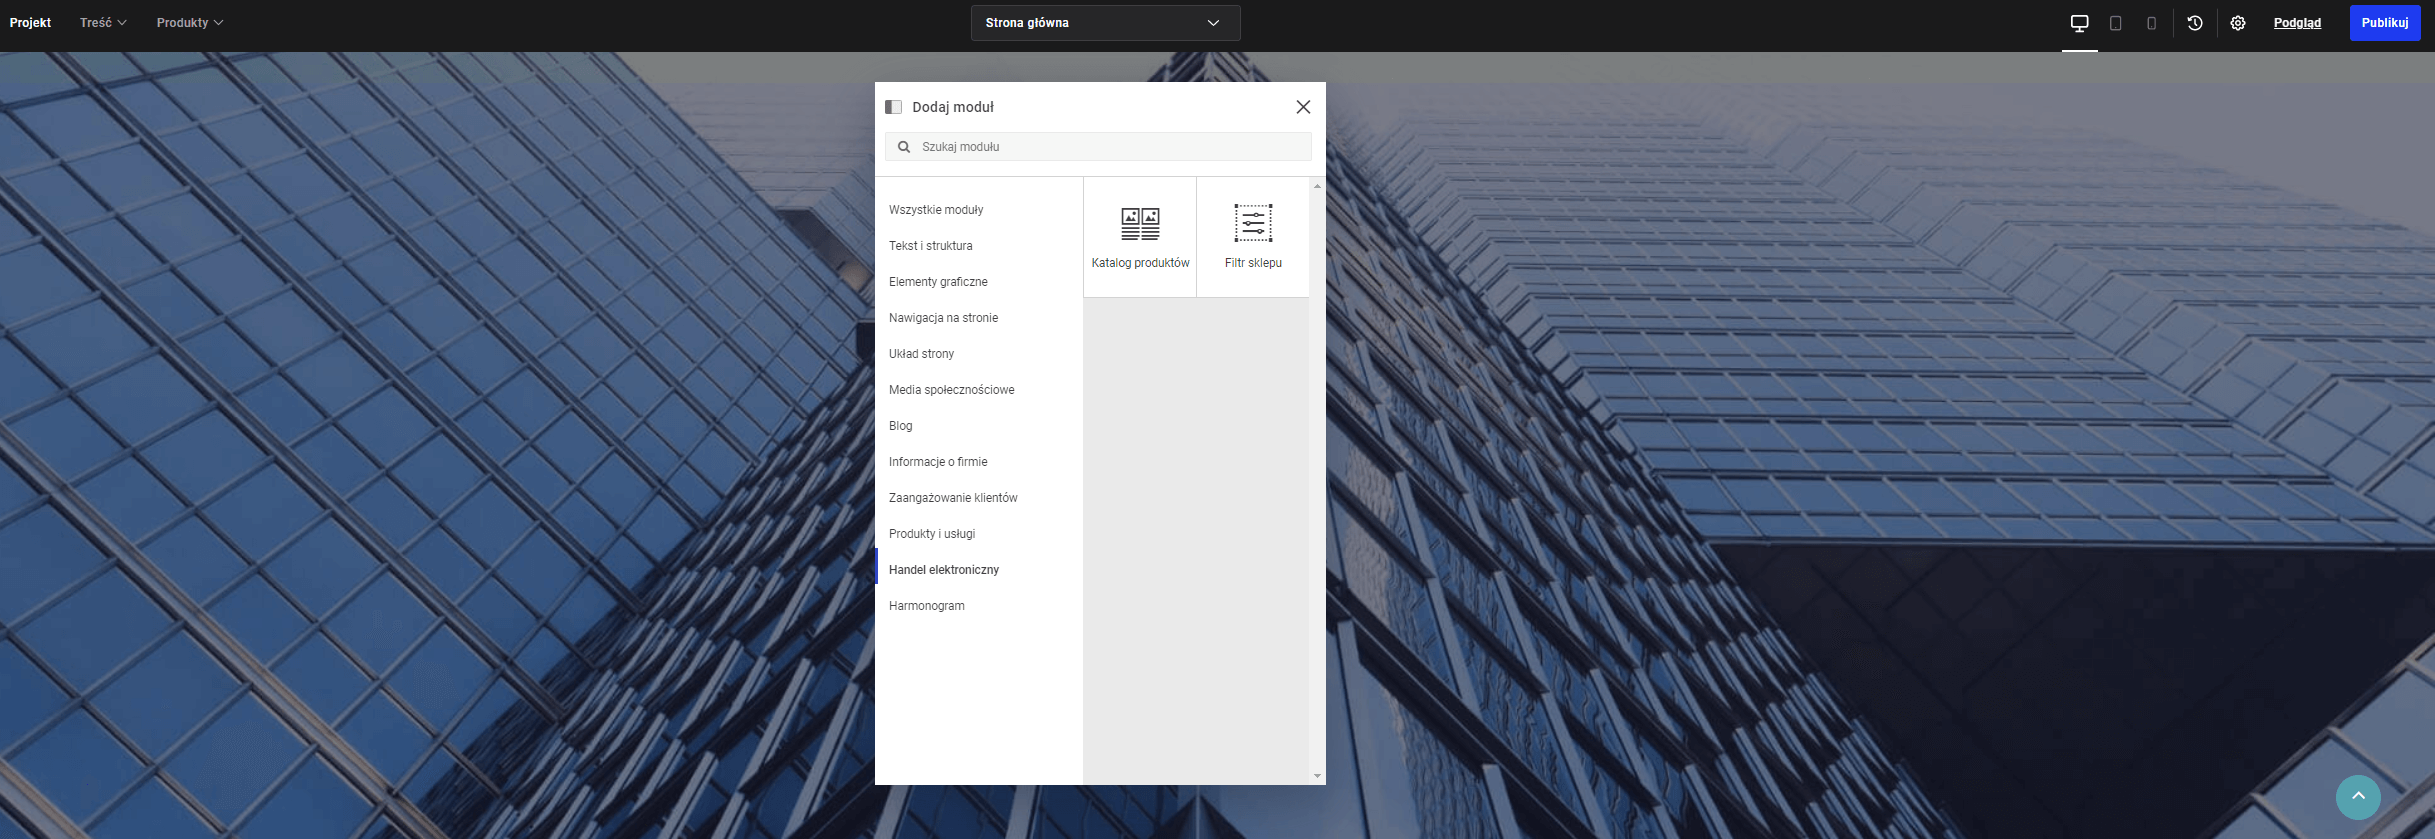This screenshot has height=839, width=2435.
Task: Close the Dodaj moduł dialog
Action: pos(1303,107)
